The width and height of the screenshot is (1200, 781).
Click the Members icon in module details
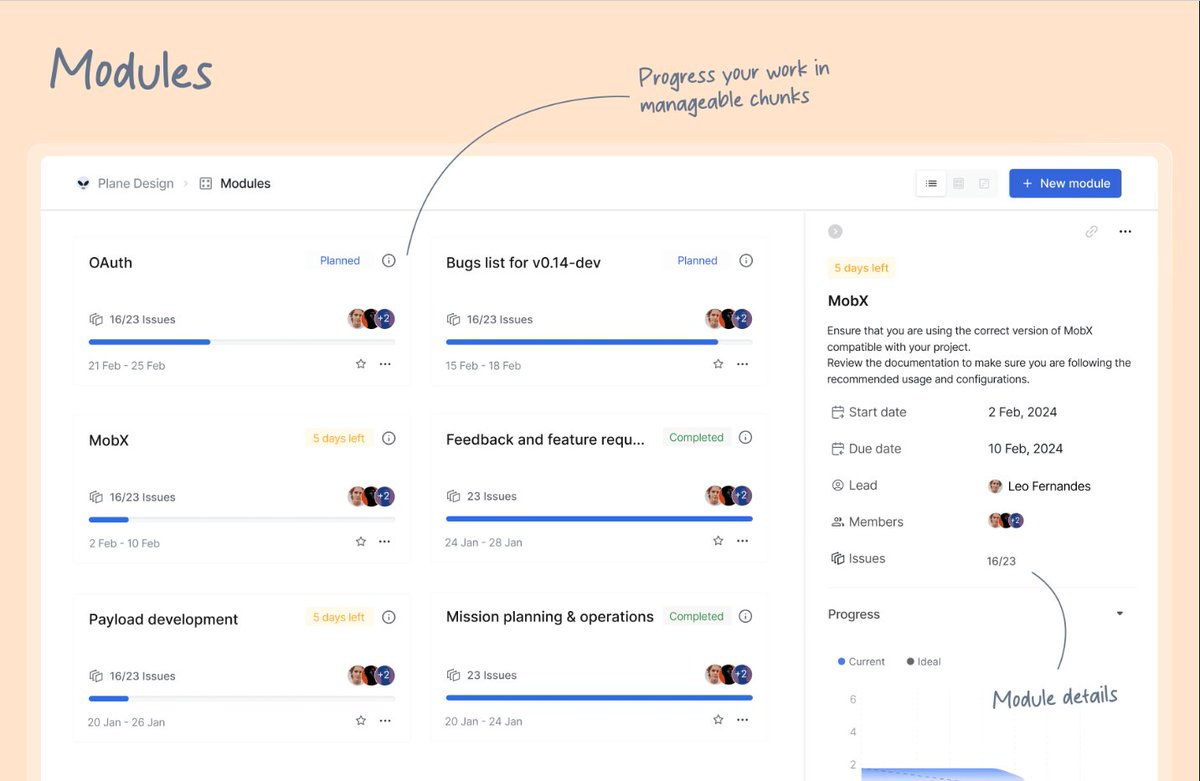pyautogui.click(x=836, y=521)
